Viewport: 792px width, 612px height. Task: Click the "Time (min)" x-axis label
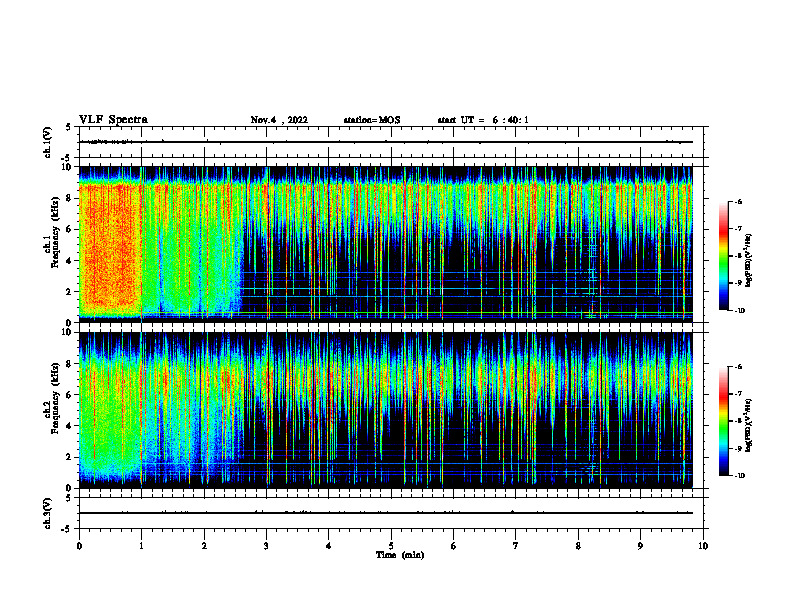pyautogui.click(x=400, y=555)
